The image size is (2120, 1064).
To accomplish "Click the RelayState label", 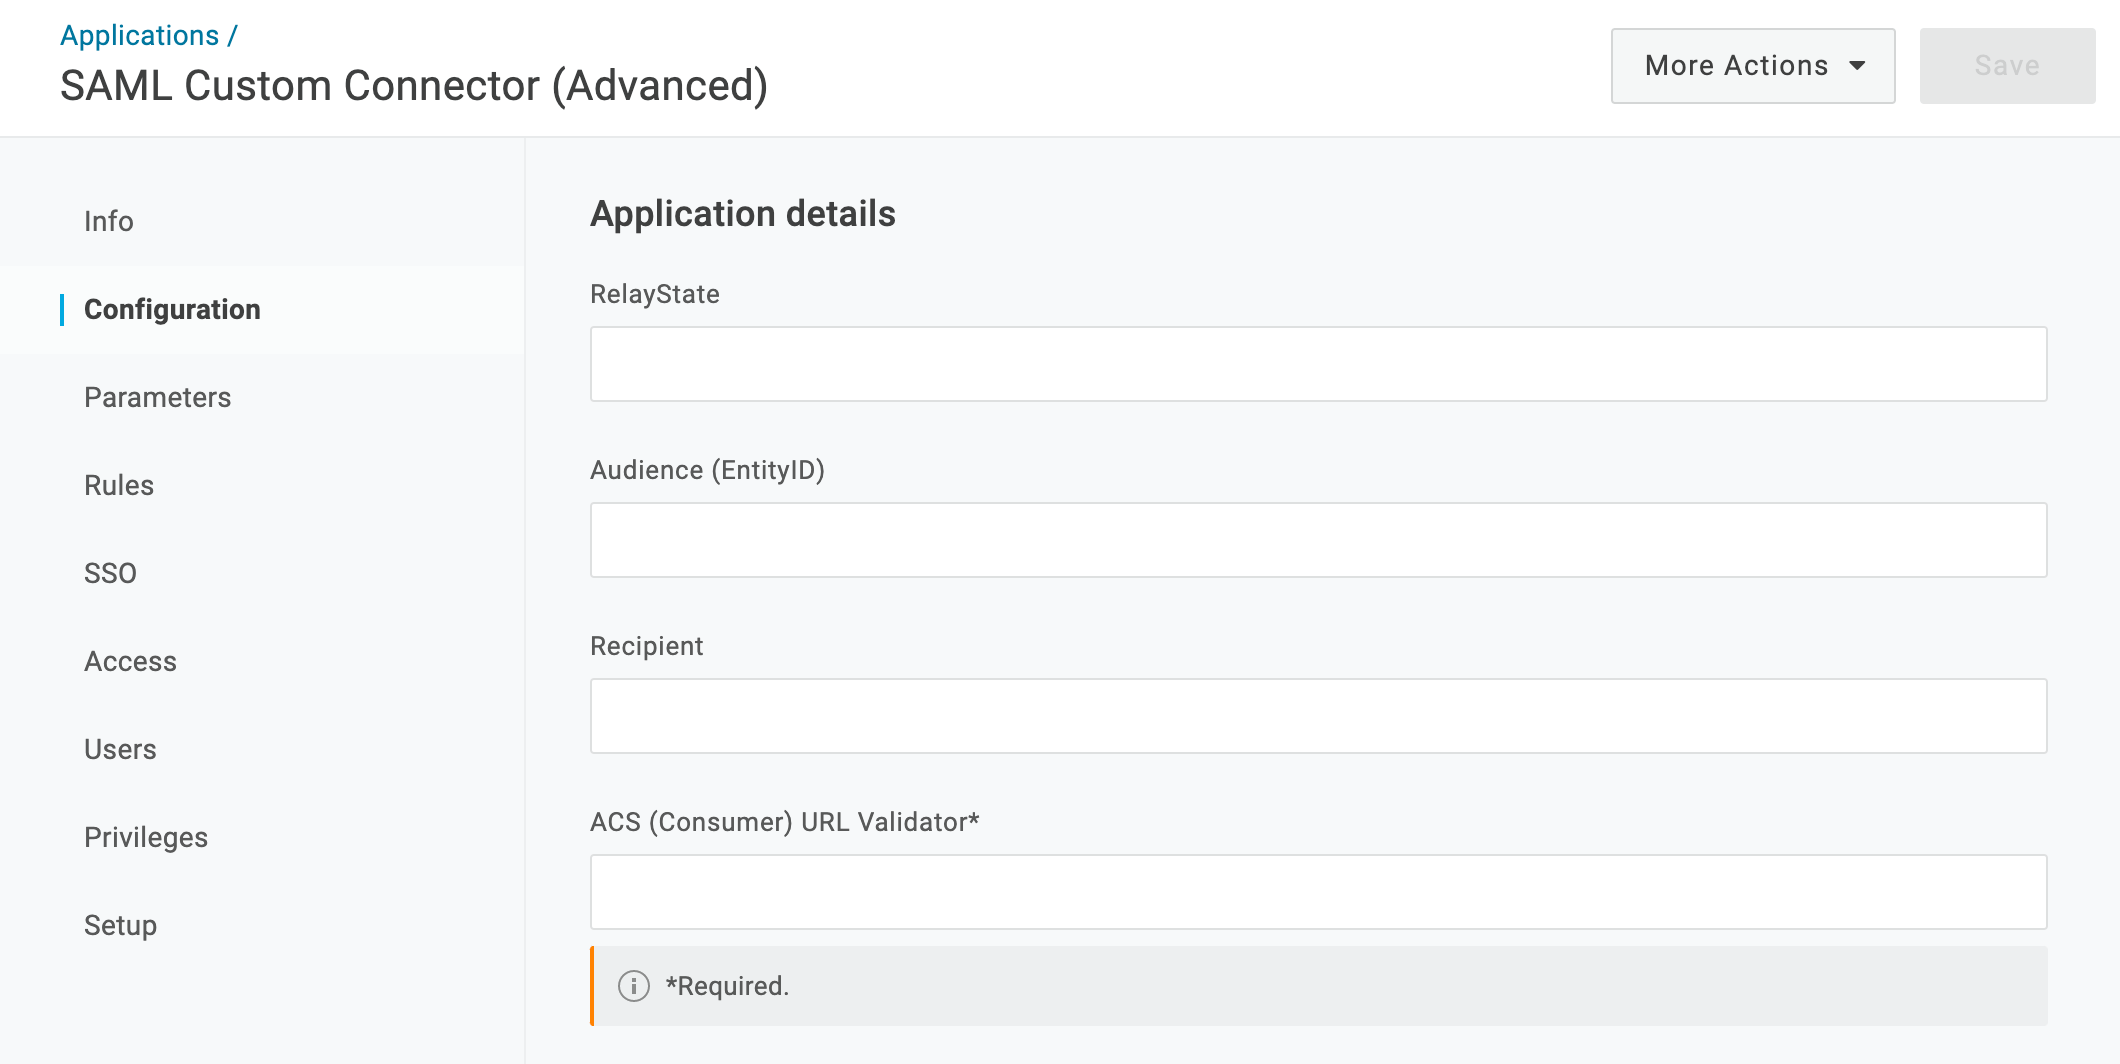I will coord(655,294).
